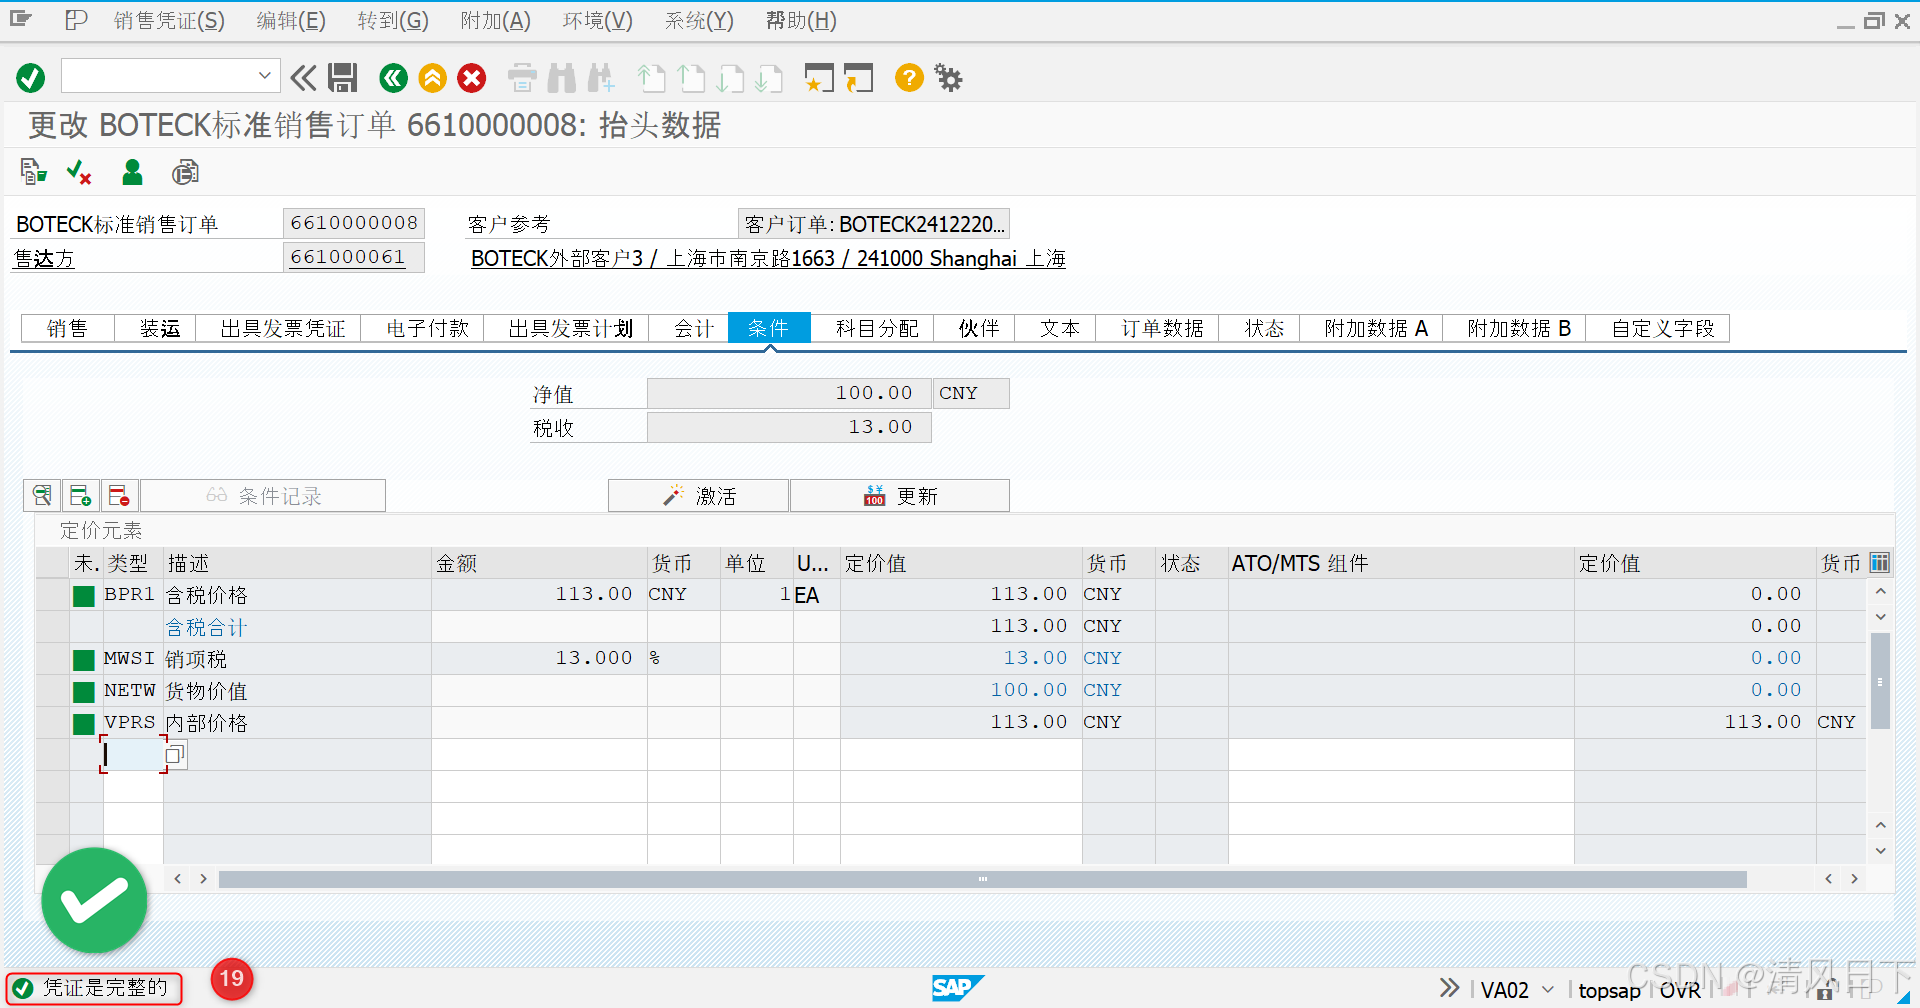Click the BOTECK外部客户3 address link
The image size is (1920, 1008).
click(768, 258)
